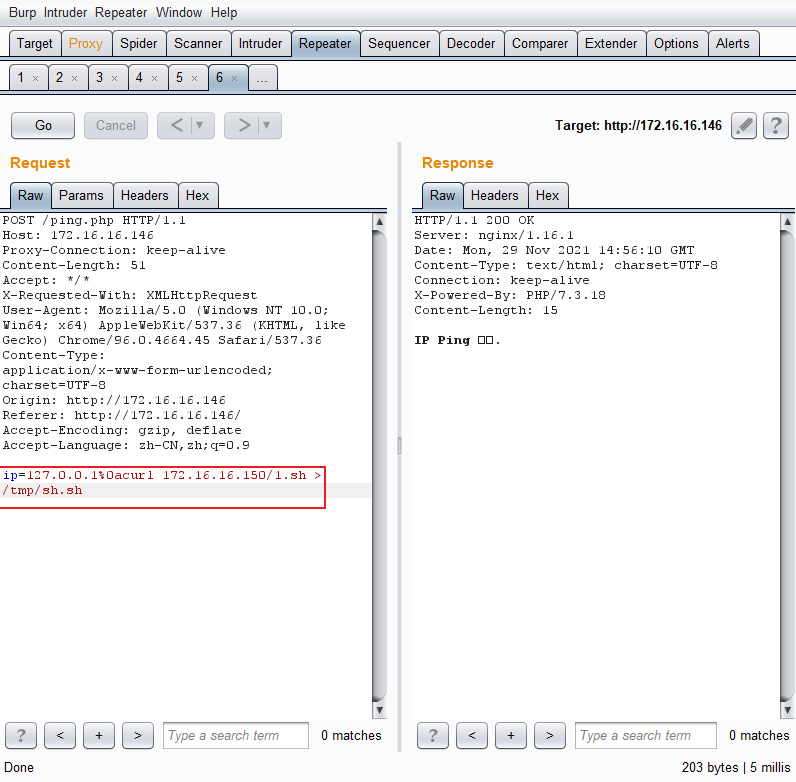Open the Help menu
Viewport: 796px width, 782px height.
click(224, 13)
